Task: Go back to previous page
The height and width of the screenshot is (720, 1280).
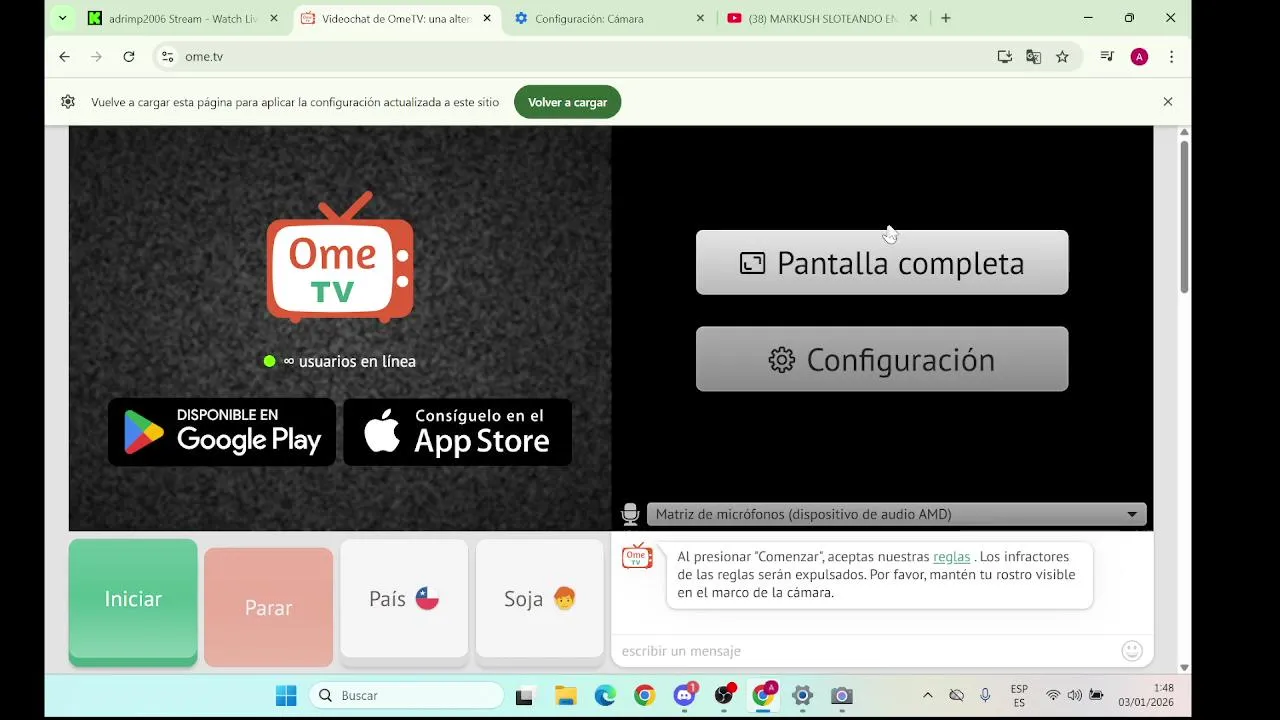Action: [64, 57]
